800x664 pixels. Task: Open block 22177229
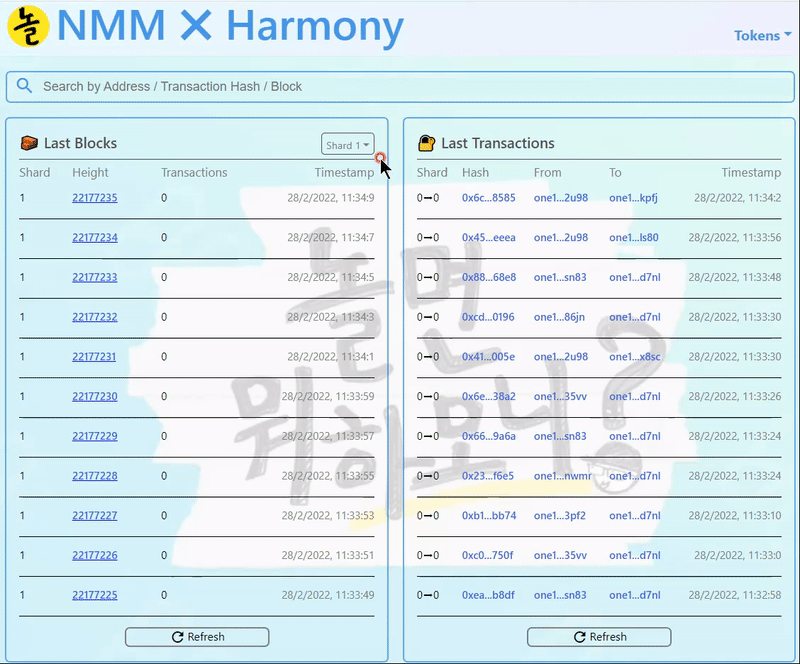94,436
